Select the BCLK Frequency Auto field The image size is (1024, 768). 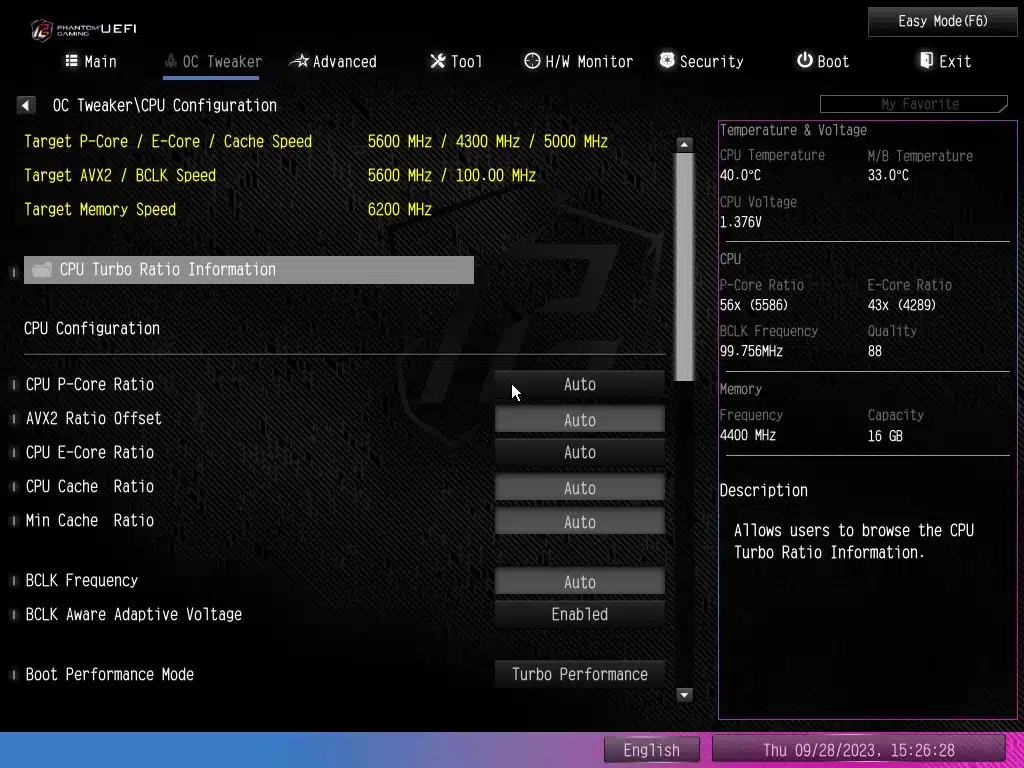(579, 582)
